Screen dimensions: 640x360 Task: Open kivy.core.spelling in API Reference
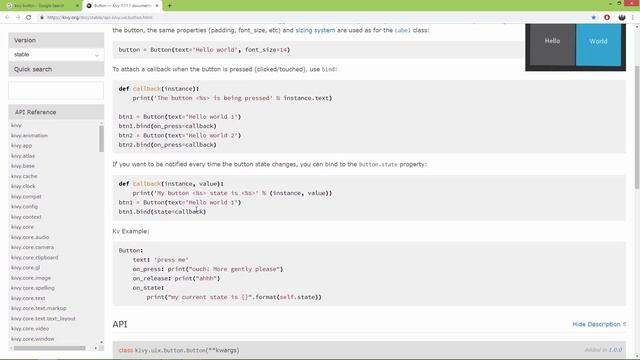[x=33, y=288]
